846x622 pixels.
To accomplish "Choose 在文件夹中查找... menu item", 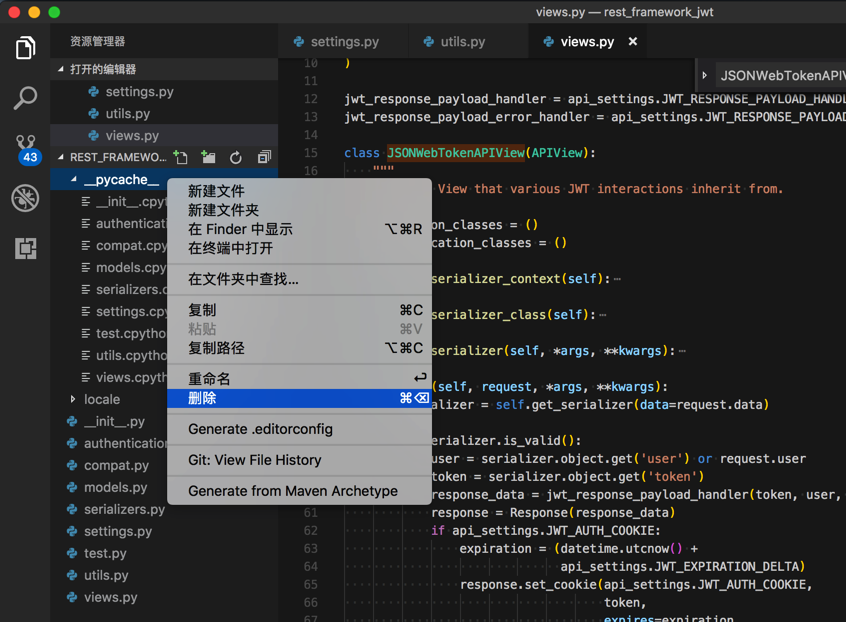I will [299, 279].
